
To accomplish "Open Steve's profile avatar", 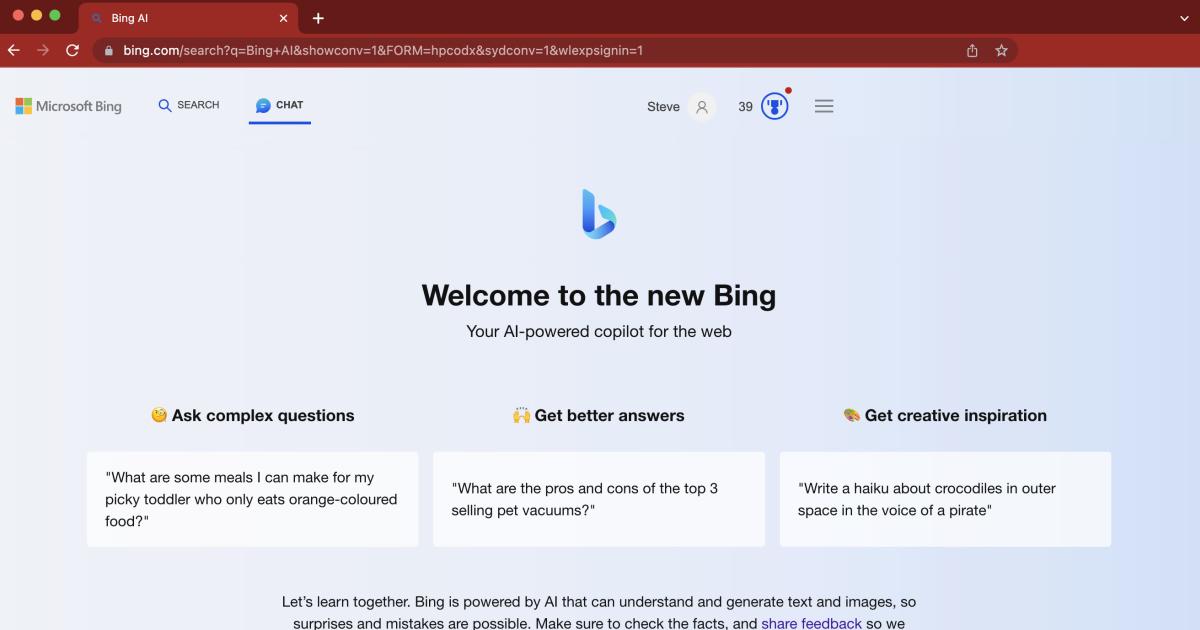I will pos(700,106).
